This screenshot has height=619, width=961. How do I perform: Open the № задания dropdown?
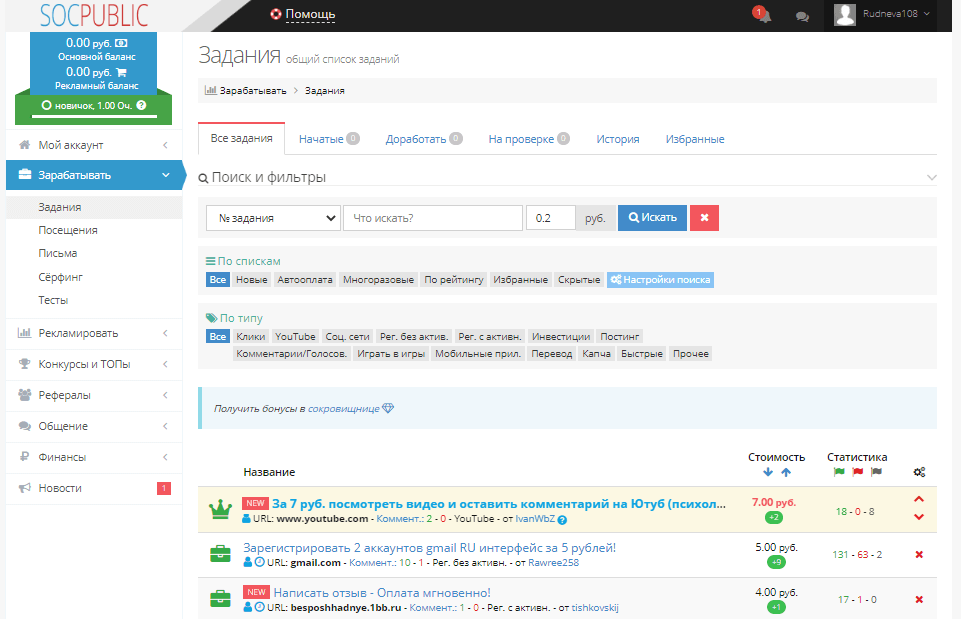[x=273, y=218]
